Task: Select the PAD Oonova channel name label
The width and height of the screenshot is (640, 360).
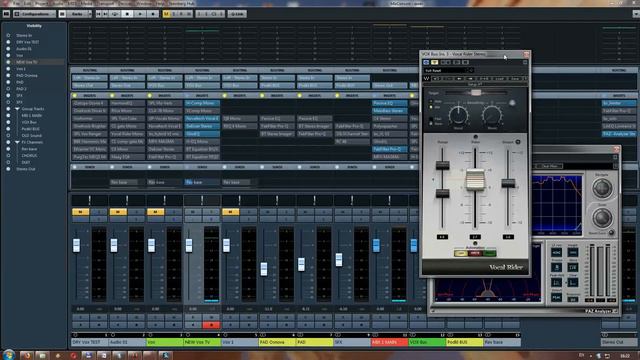Action: click(x=277, y=342)
